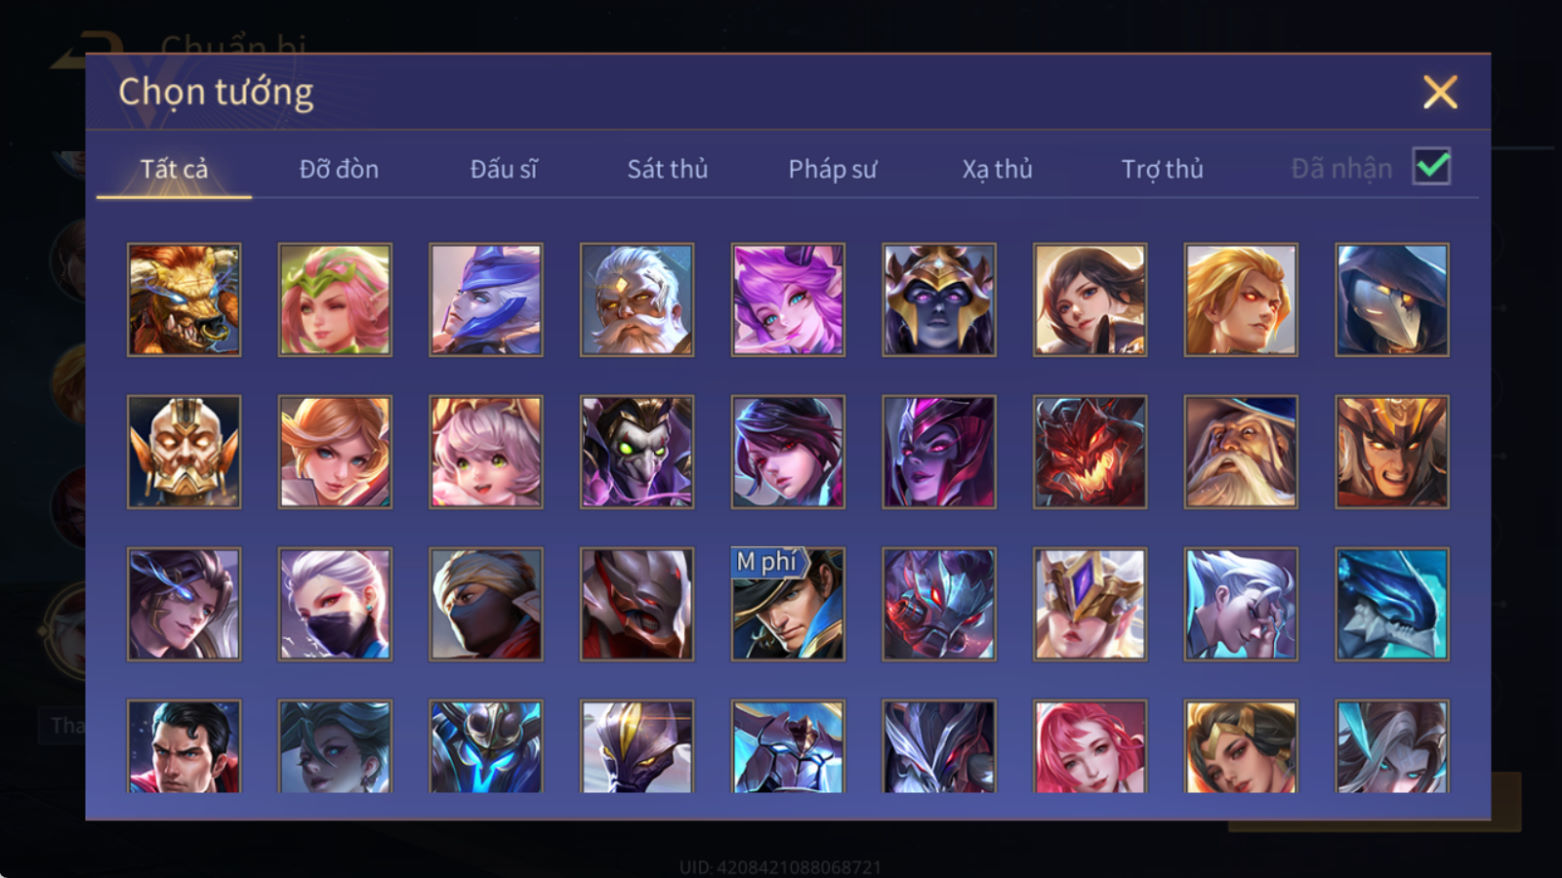Choose the grey-bearded wizard with hat
The width and height of the screenshot is (1562, 878).
pos(1241,452)
